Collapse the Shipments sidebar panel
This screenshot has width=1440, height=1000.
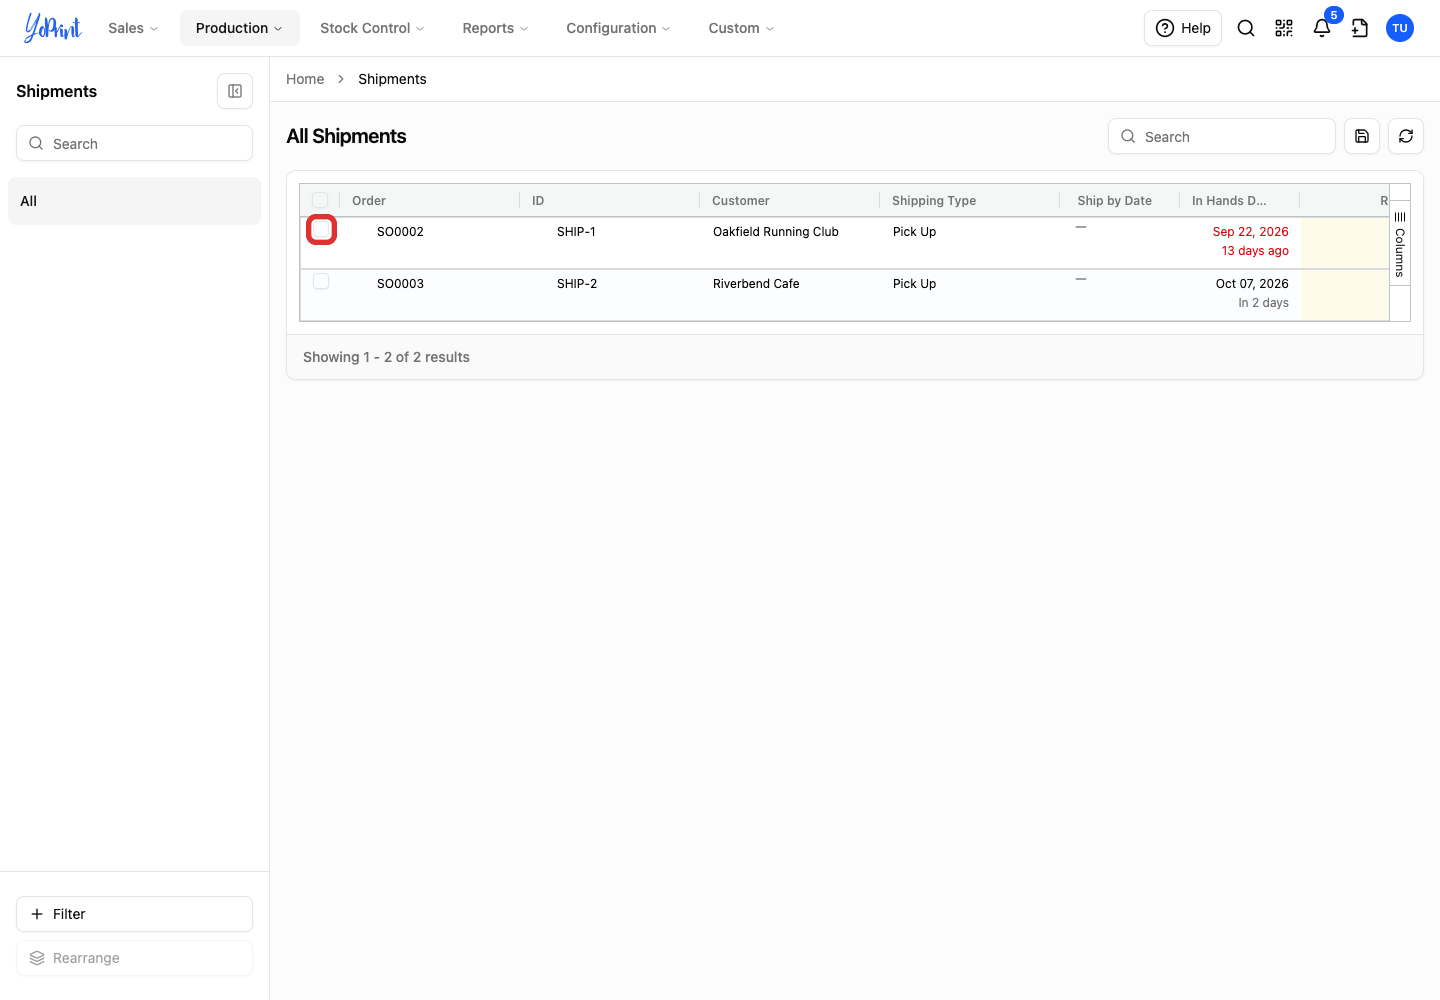pyautogui.click(x=235, y=91)
